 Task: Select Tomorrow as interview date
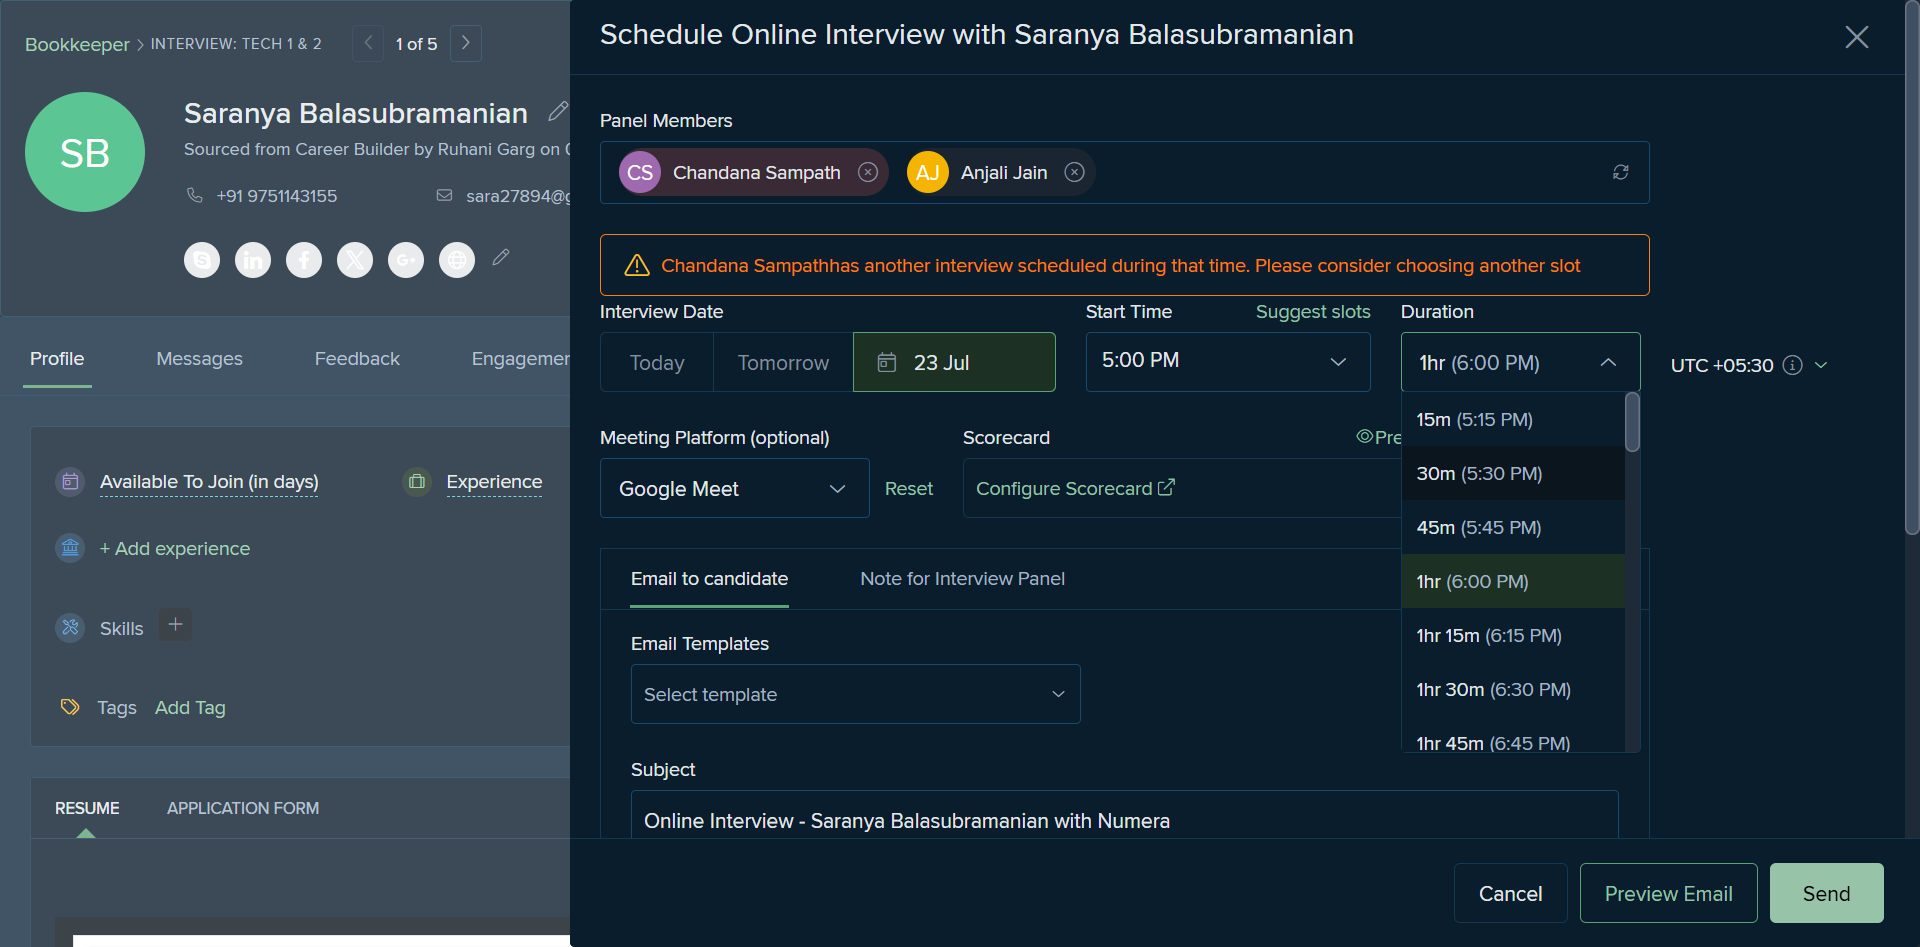[x=783, y=362]
